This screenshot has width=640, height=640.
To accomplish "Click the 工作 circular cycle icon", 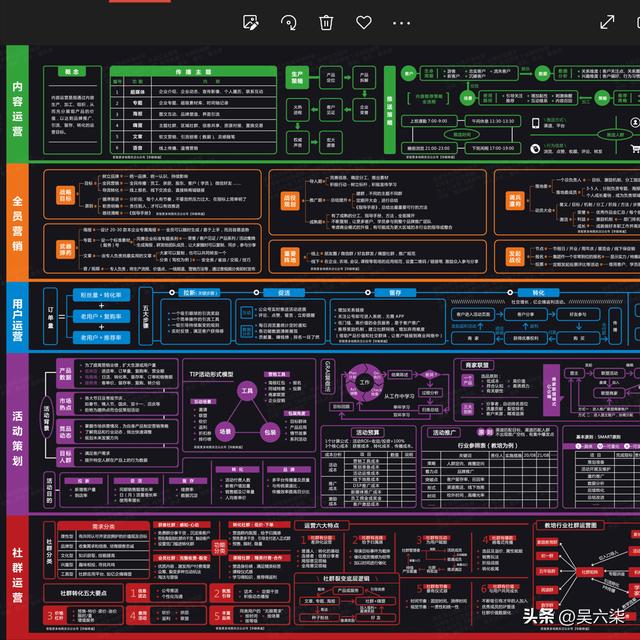I will [364, 382].
